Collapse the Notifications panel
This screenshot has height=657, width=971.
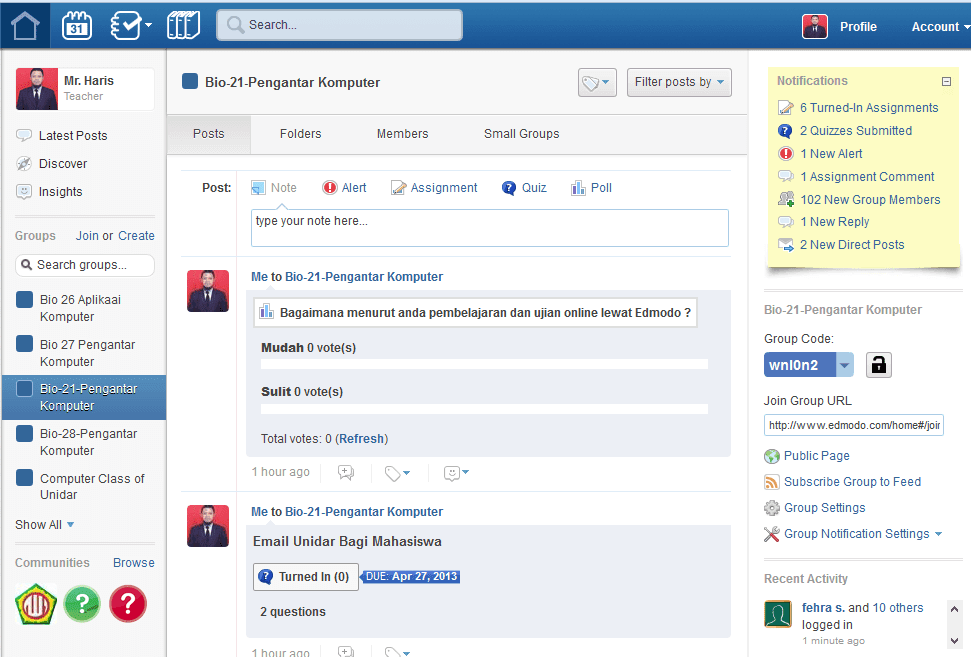[x=946, y=81]
